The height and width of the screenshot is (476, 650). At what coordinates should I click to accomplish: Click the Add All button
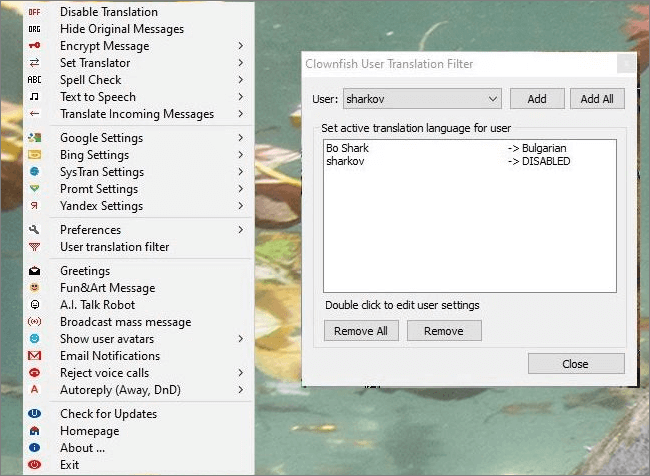pyautogui.click(x=597, y=99)
